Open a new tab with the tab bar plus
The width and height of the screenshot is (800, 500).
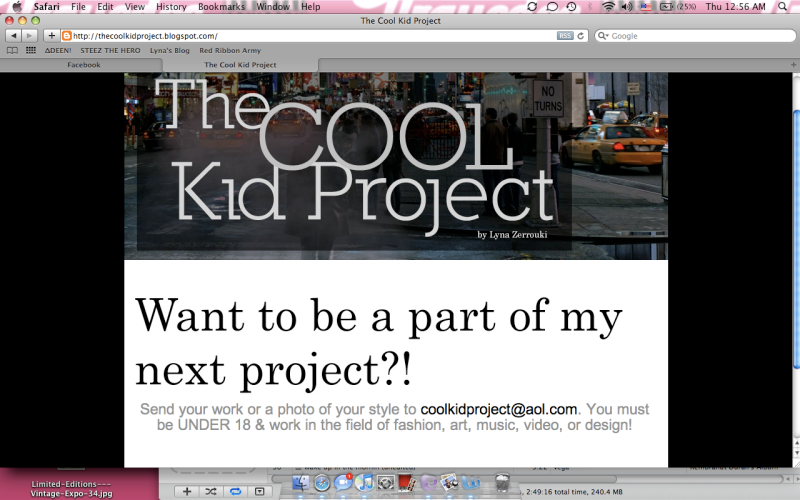pos(793,65)
